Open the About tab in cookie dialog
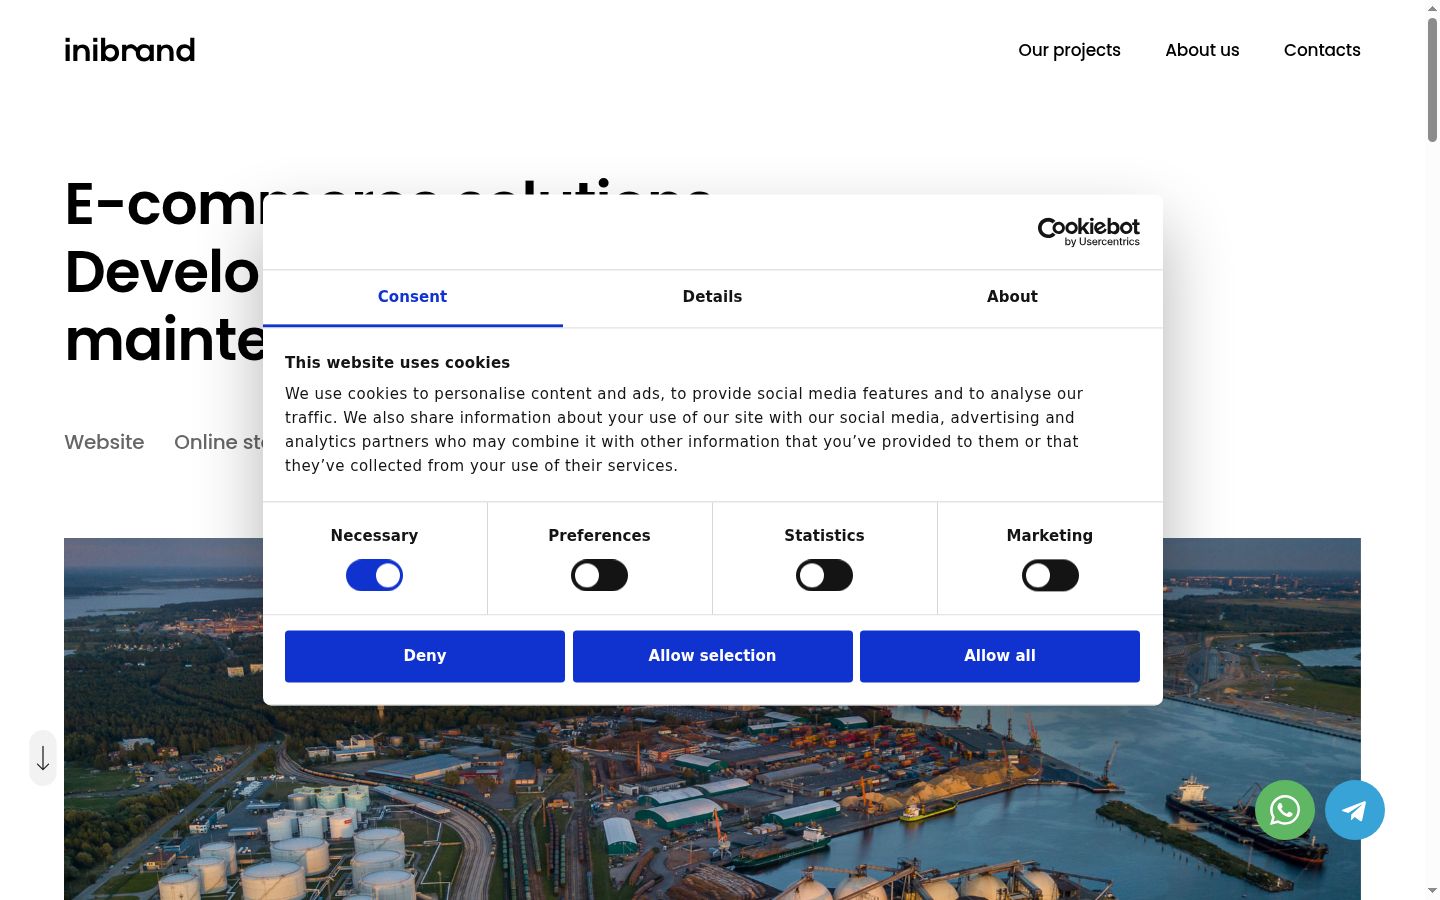This screenshot has height=900, width=1440. pyautogui.click(x=1012, y=297)
